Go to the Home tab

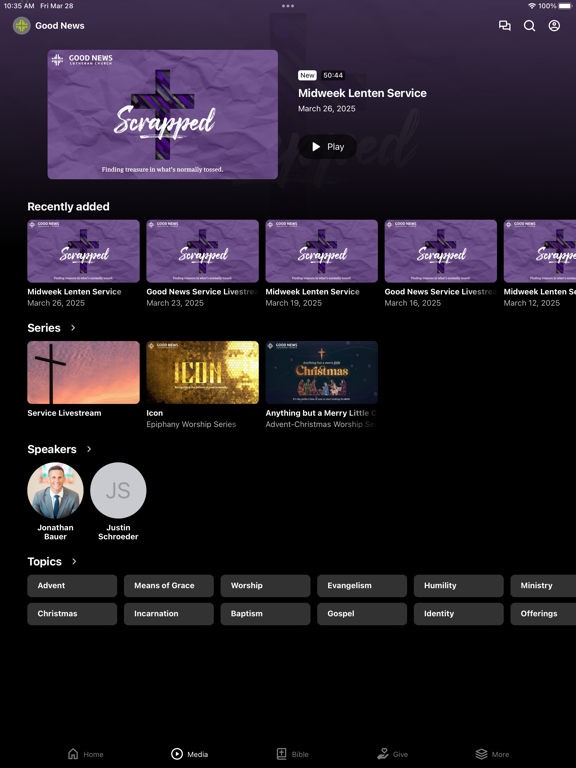85,754
